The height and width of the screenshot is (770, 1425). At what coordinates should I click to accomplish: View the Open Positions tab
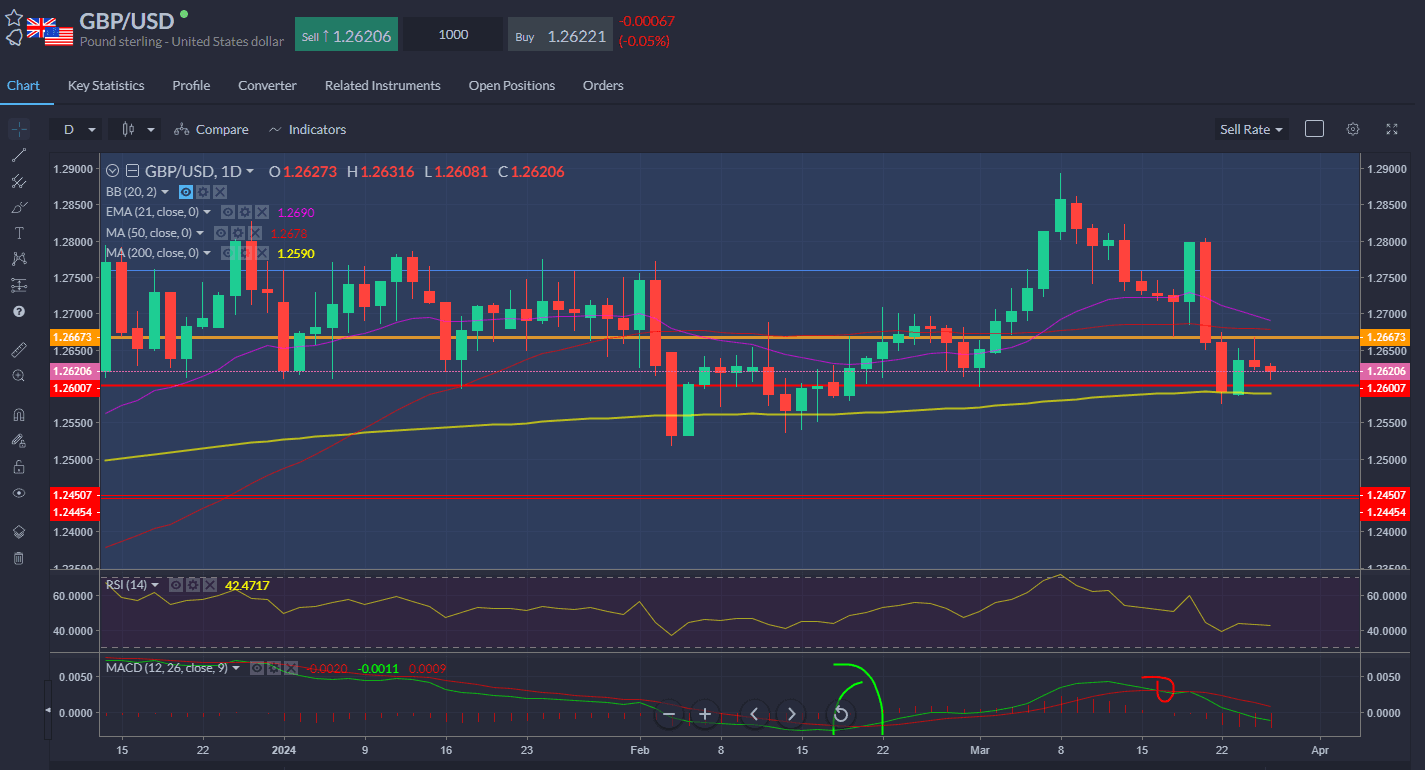512,86
